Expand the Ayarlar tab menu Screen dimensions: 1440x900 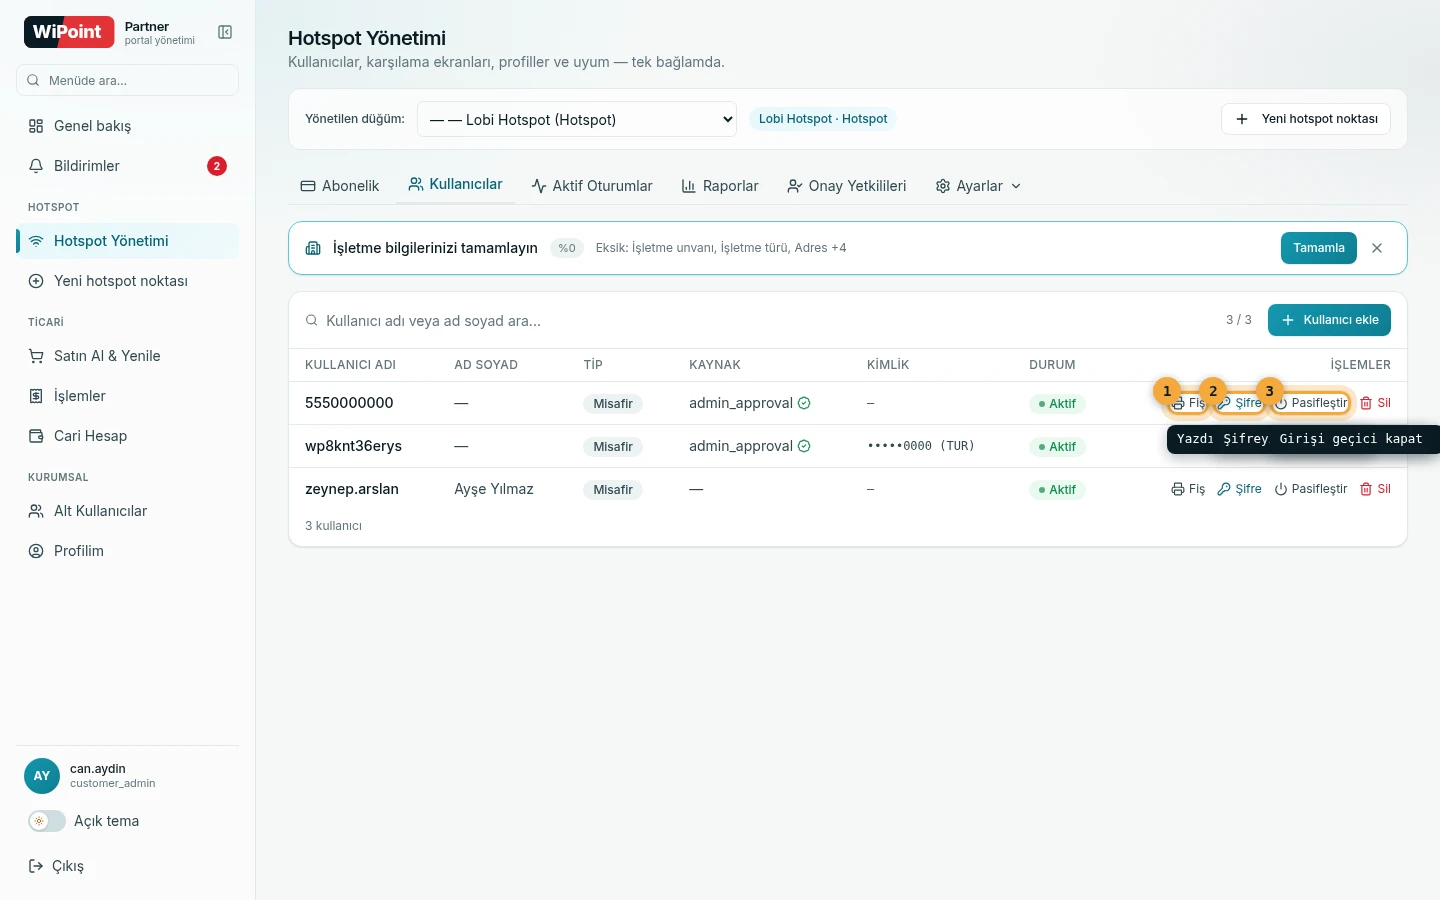(x=978, y=186)
